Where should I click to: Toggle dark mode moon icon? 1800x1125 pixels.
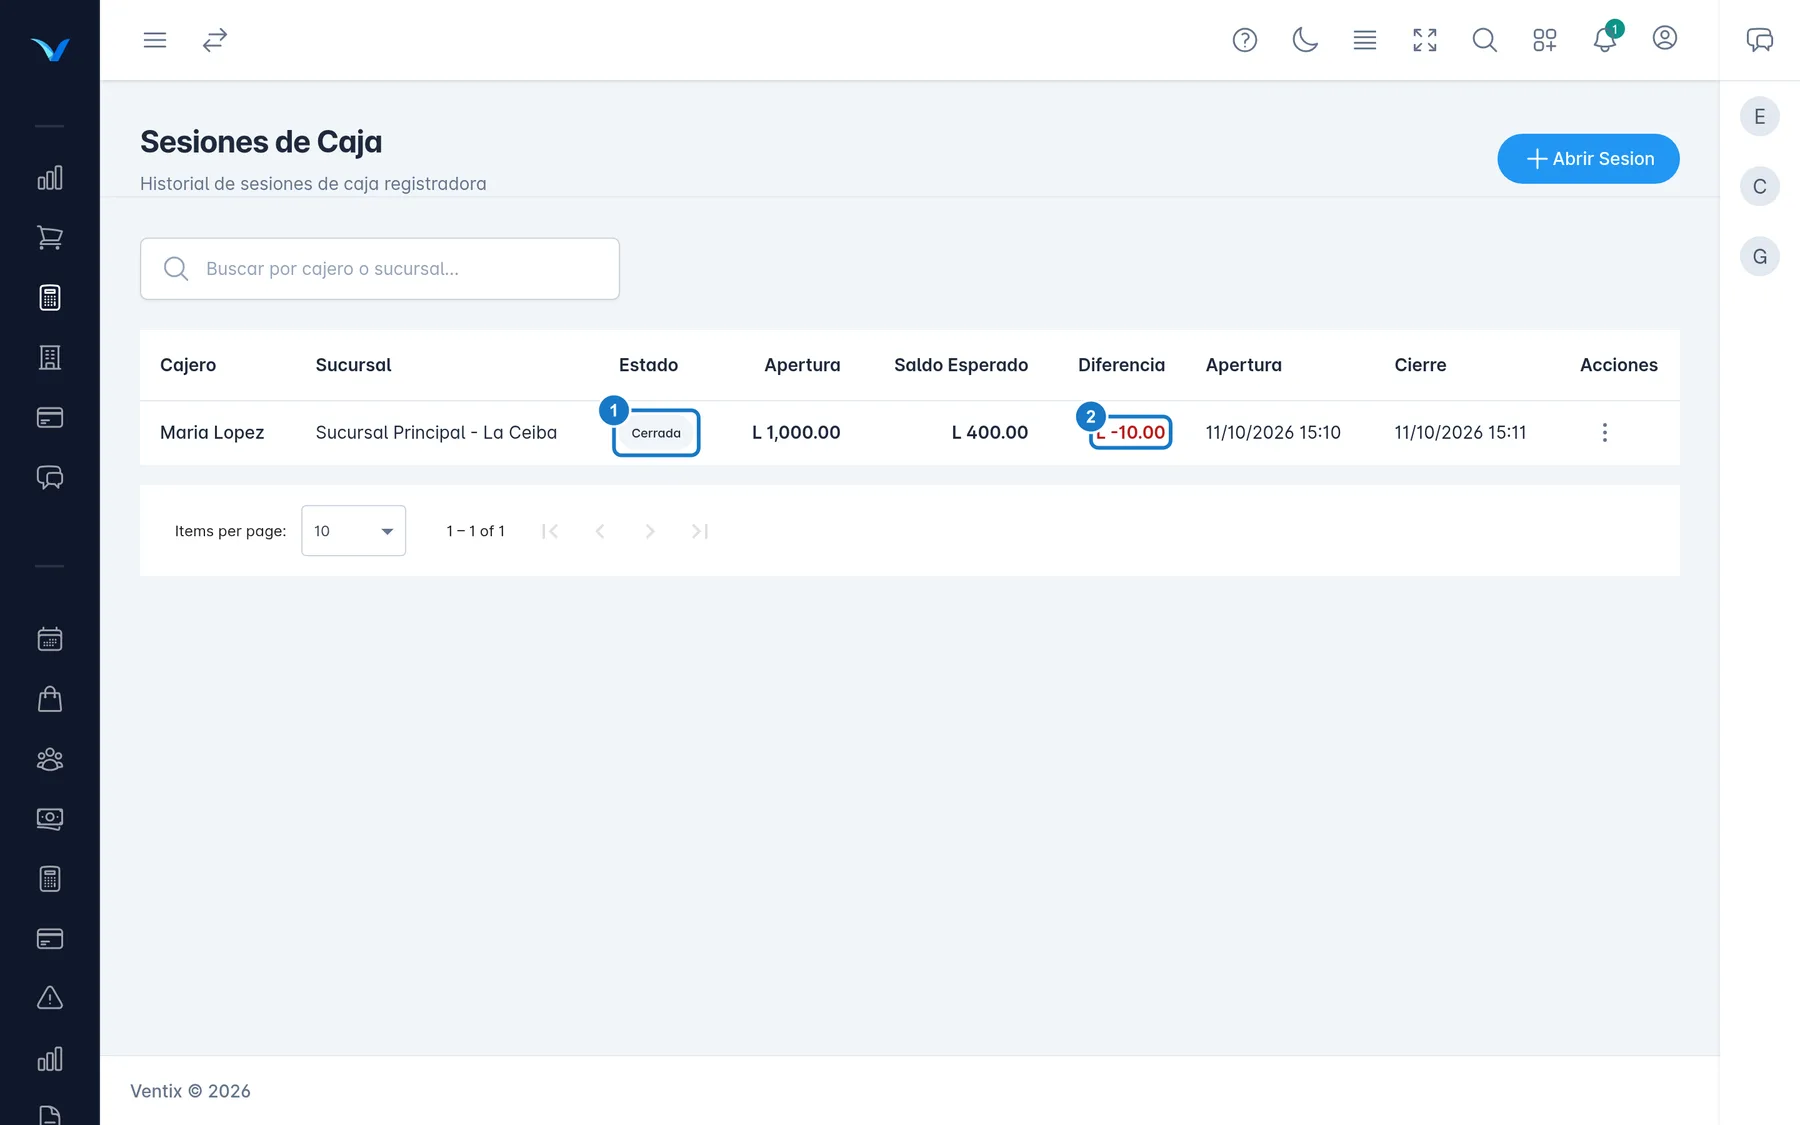pyautogui.click(x=1304, y=40)
